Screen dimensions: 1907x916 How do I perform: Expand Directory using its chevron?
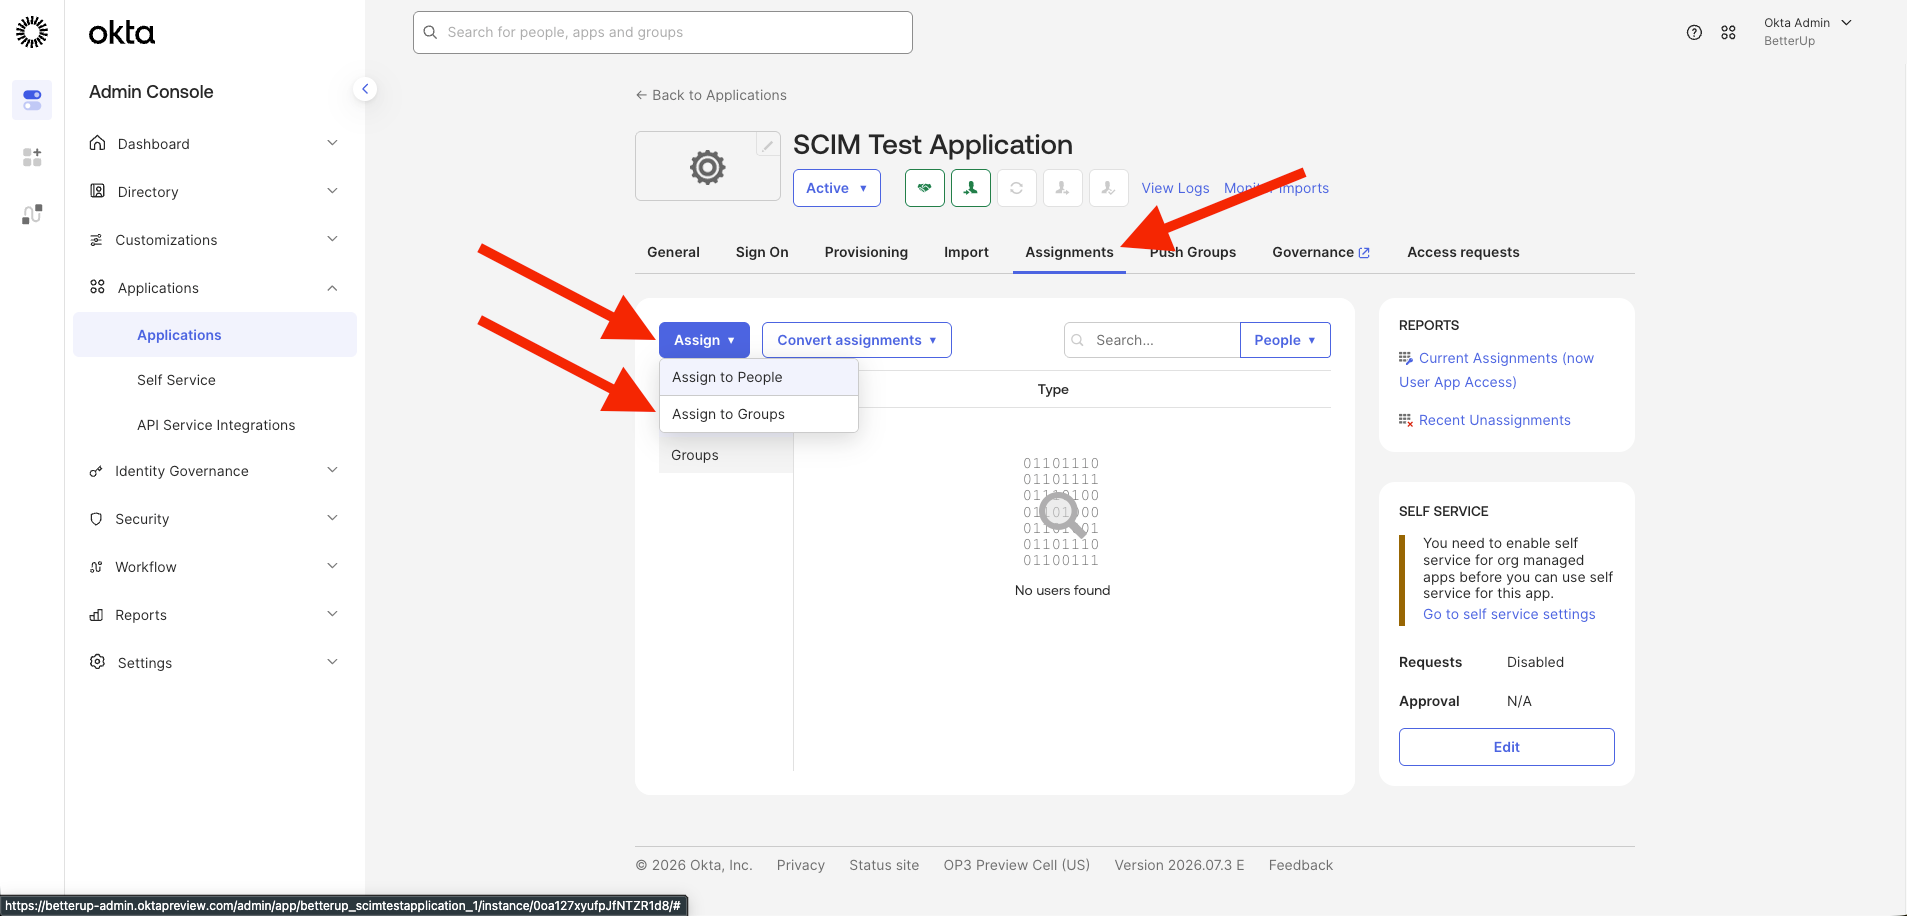pyautogui.click(x=333, y=191)
